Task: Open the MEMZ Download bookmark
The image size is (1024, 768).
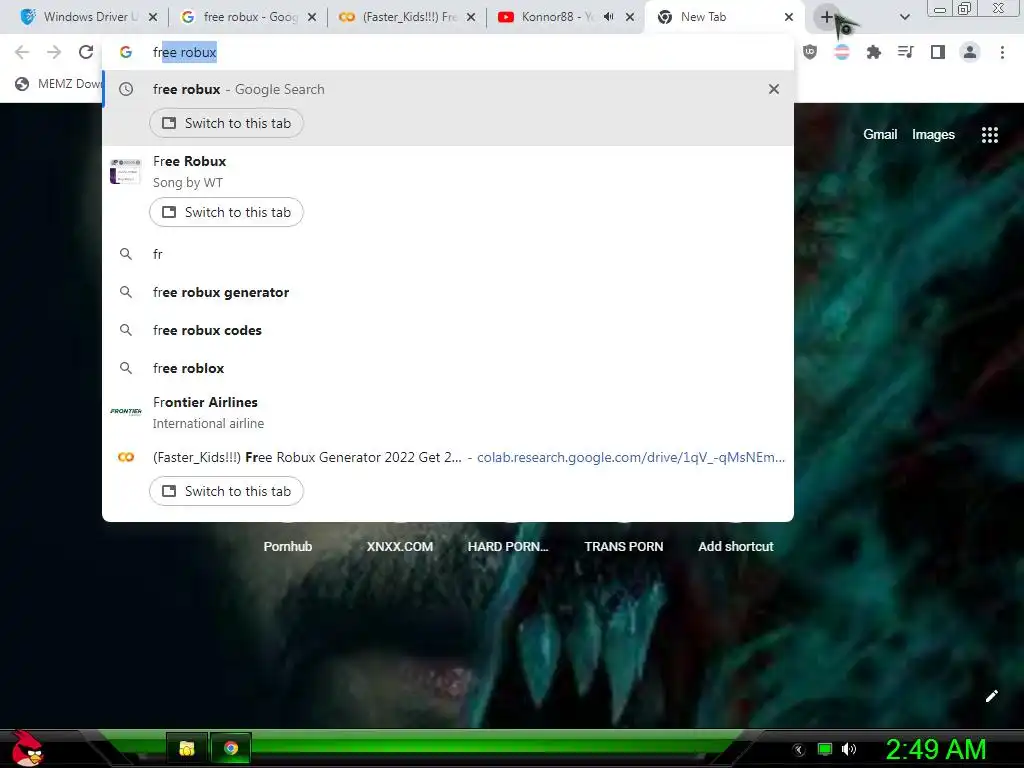Action: [x=57, y=84]
